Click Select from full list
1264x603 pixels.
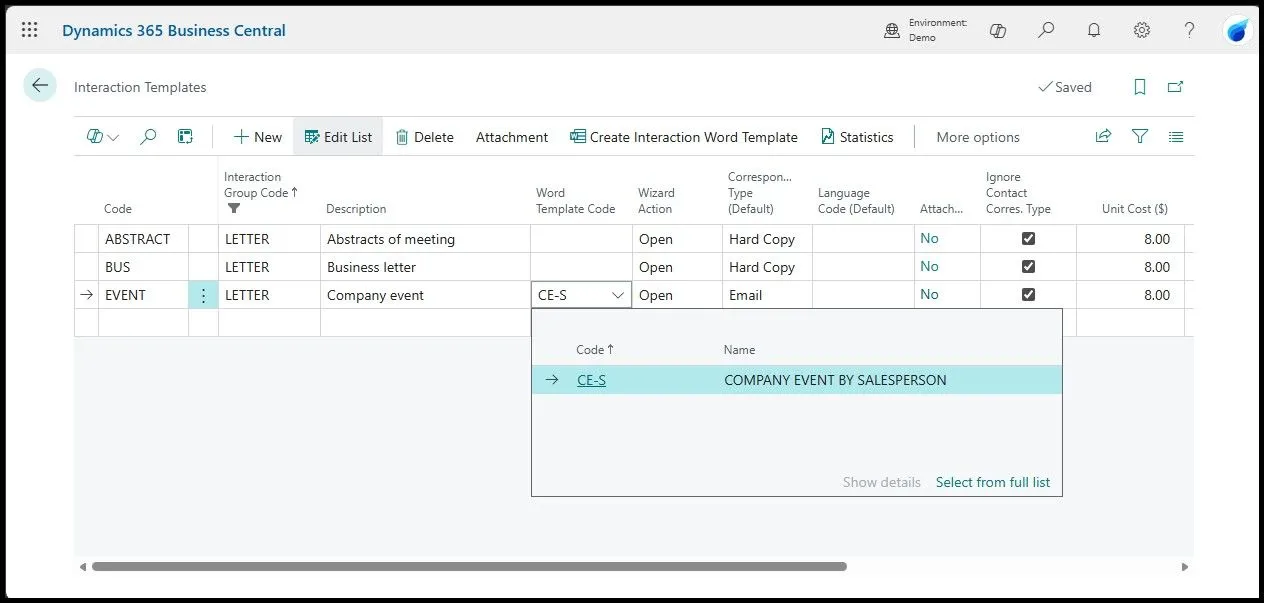993,482
